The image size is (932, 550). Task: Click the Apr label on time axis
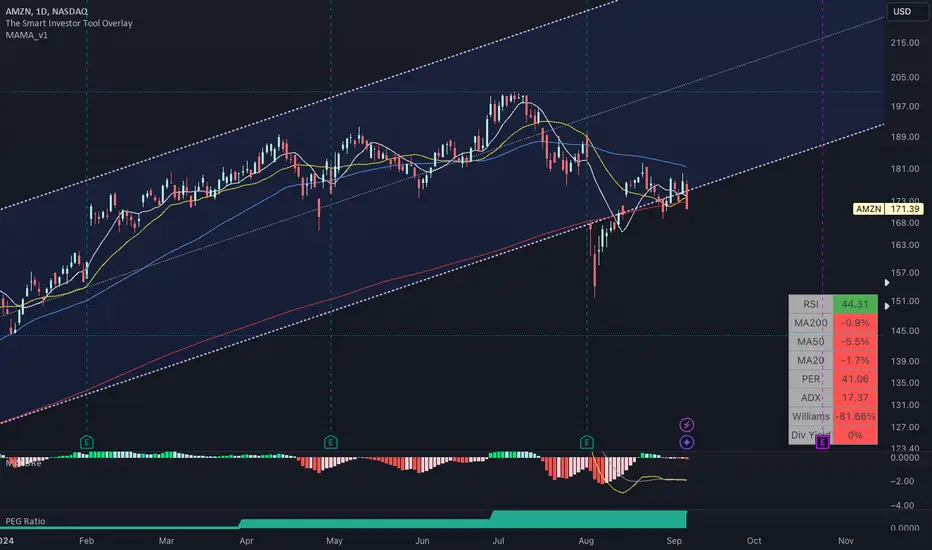click(246, 540)
